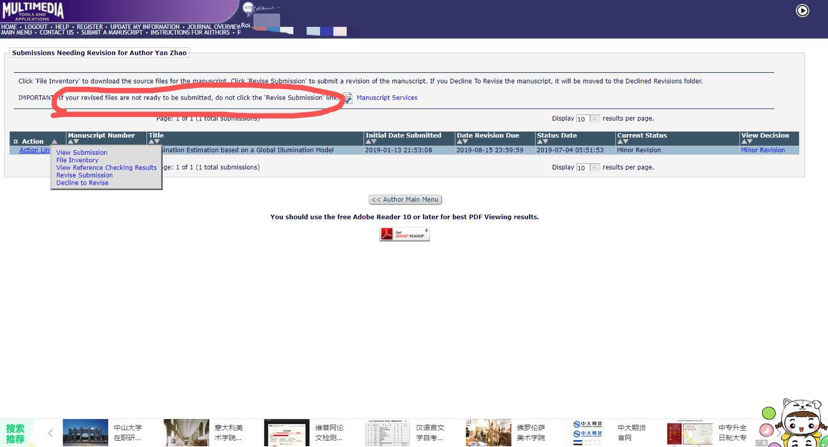Select Decline to Revise menu entry
Viewport: 828px width, 447px height.
click(82, 183)
